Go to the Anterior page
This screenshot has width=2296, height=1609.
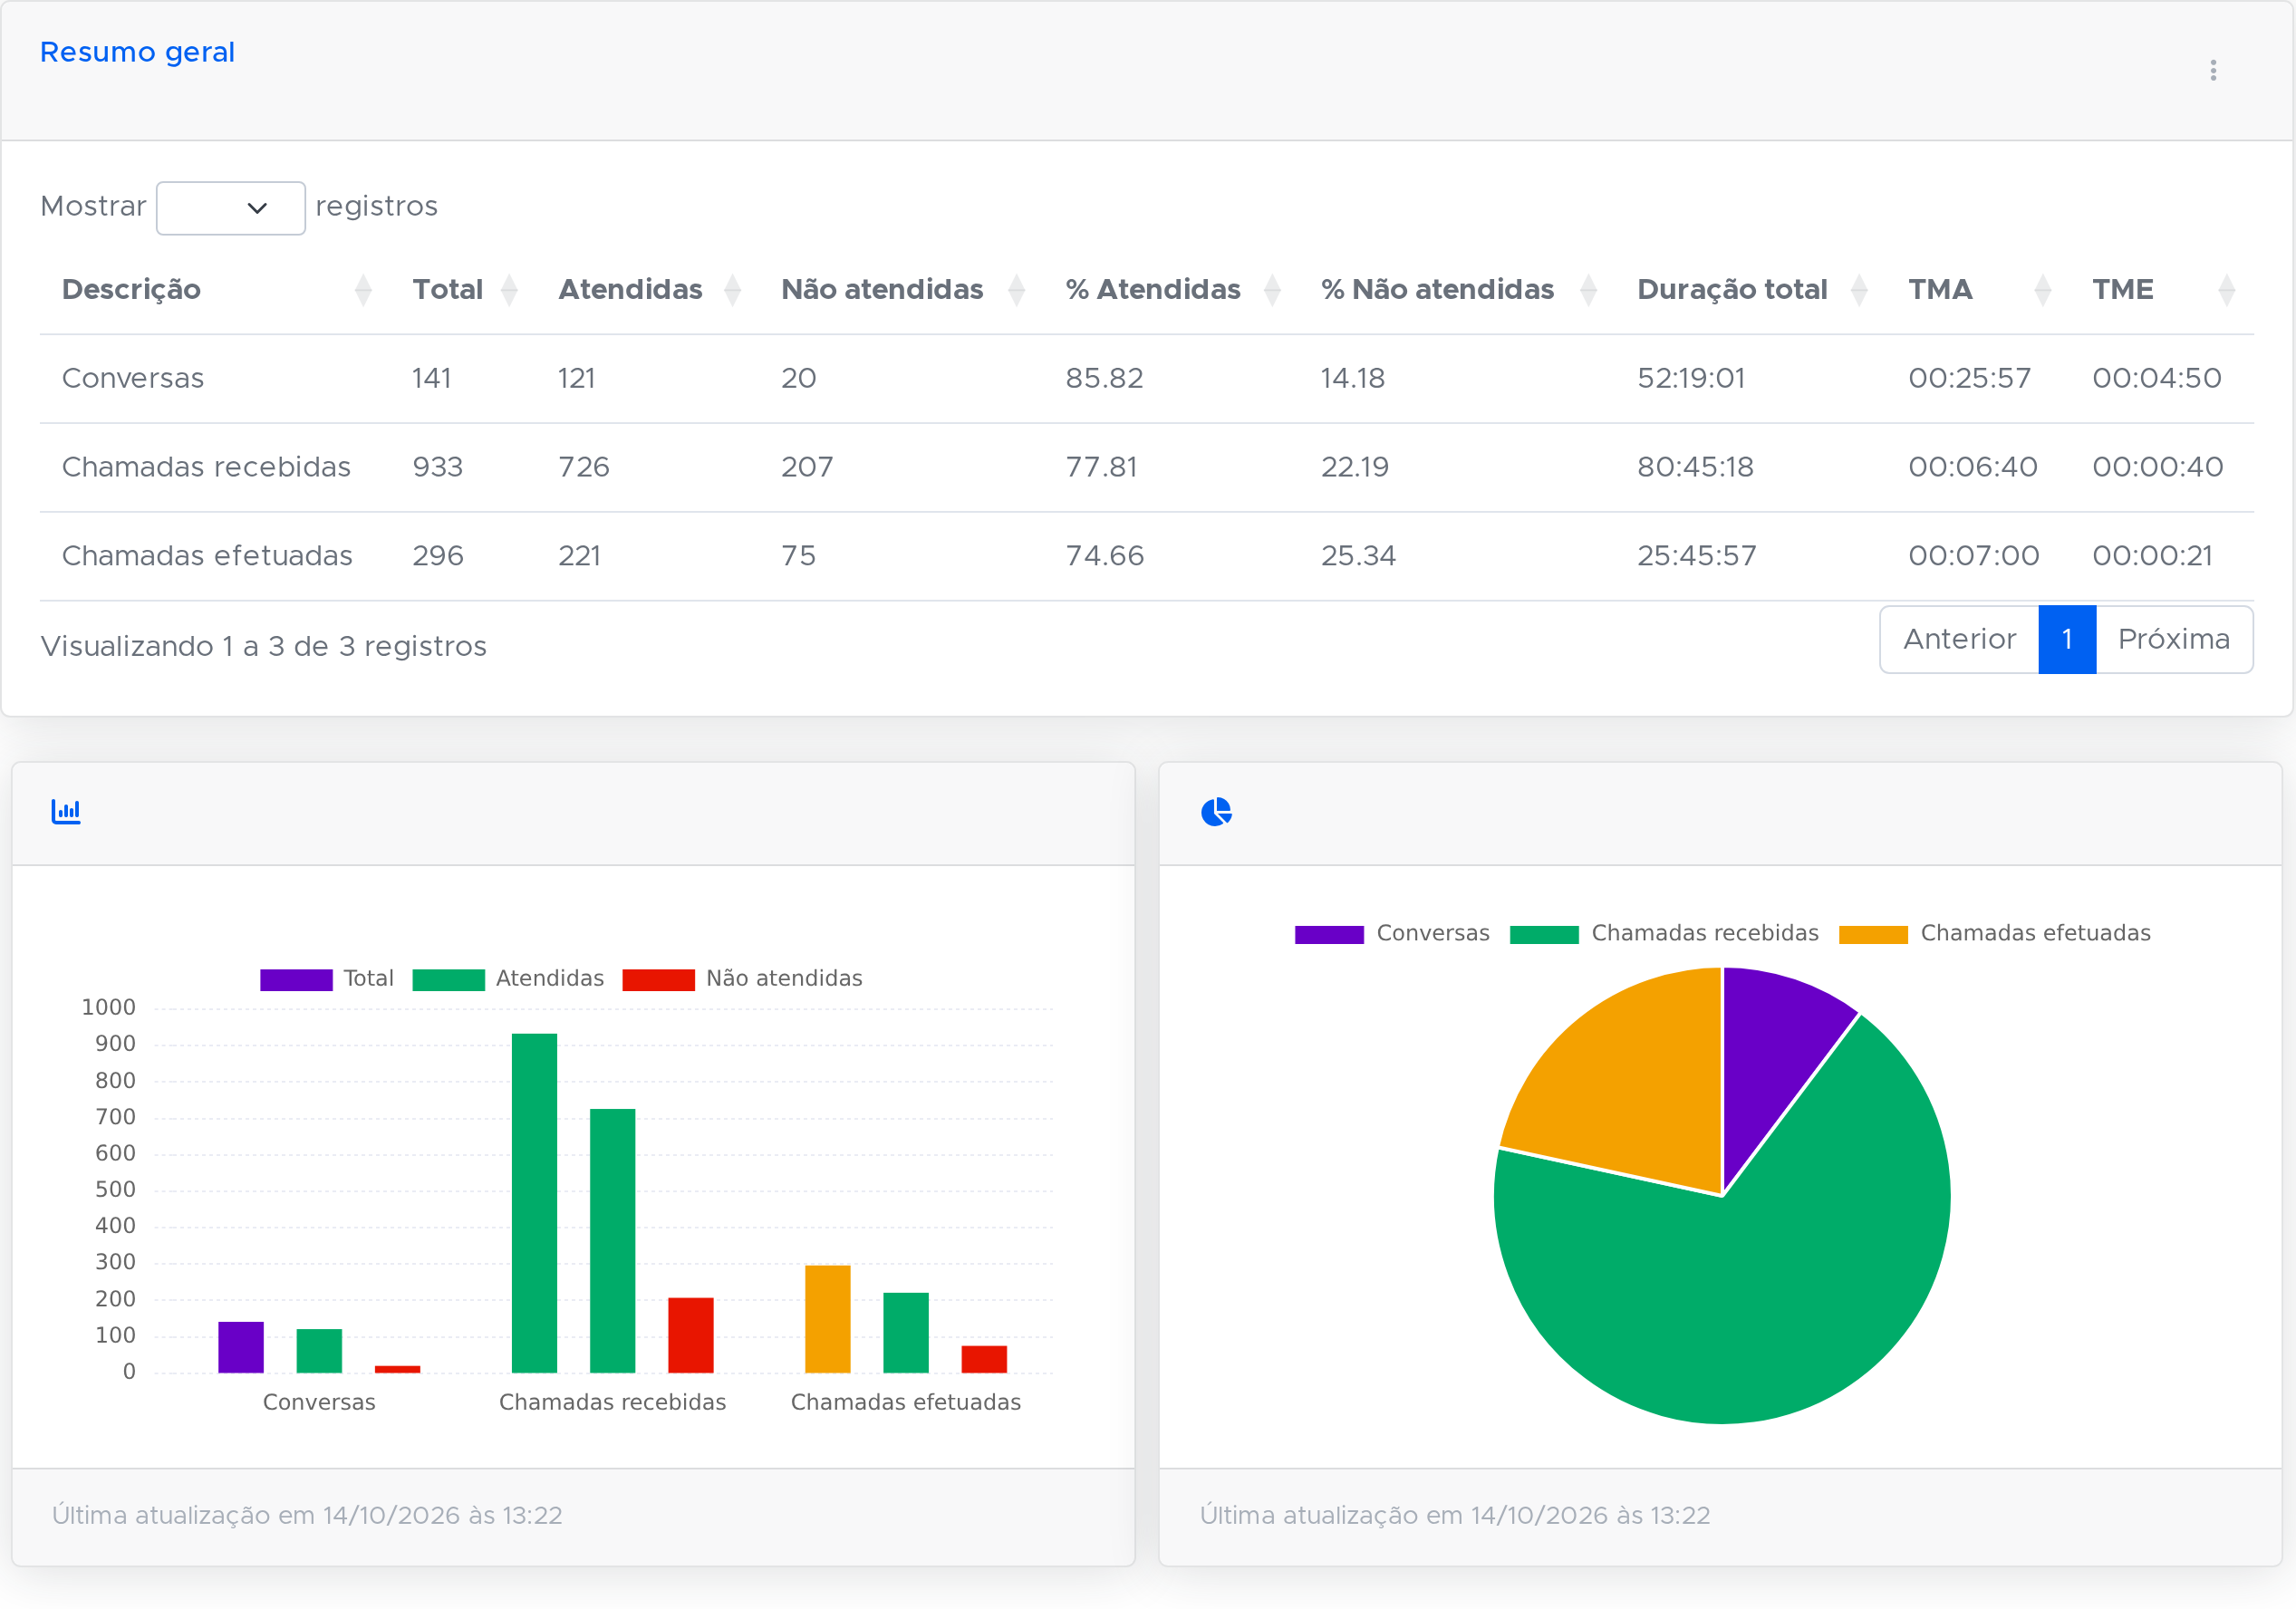pos(1959,640)
